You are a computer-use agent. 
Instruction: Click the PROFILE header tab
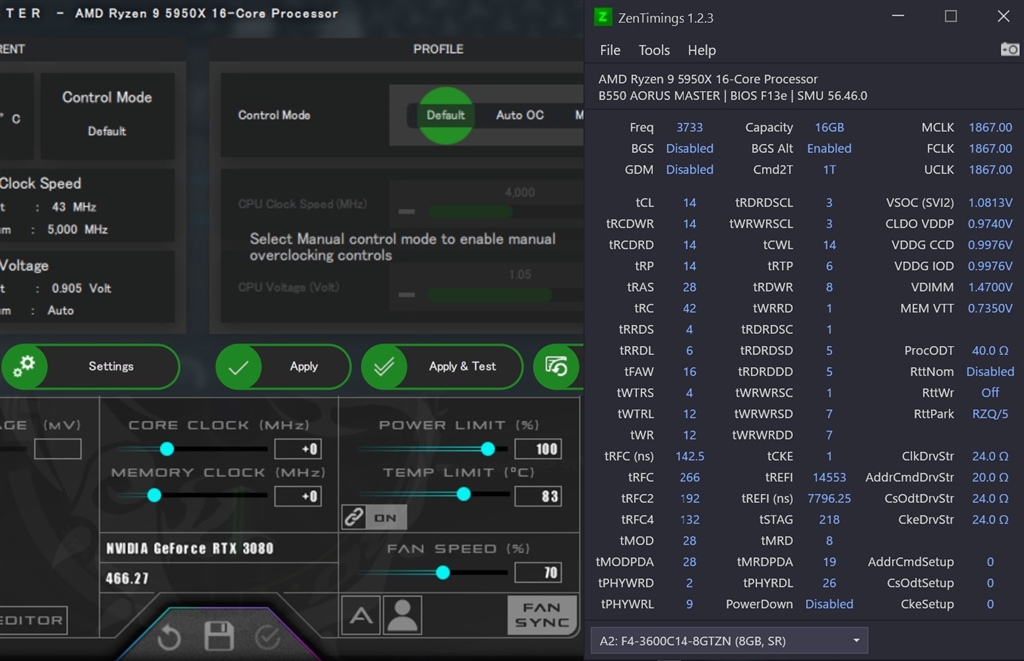click(x=438, y=49)
